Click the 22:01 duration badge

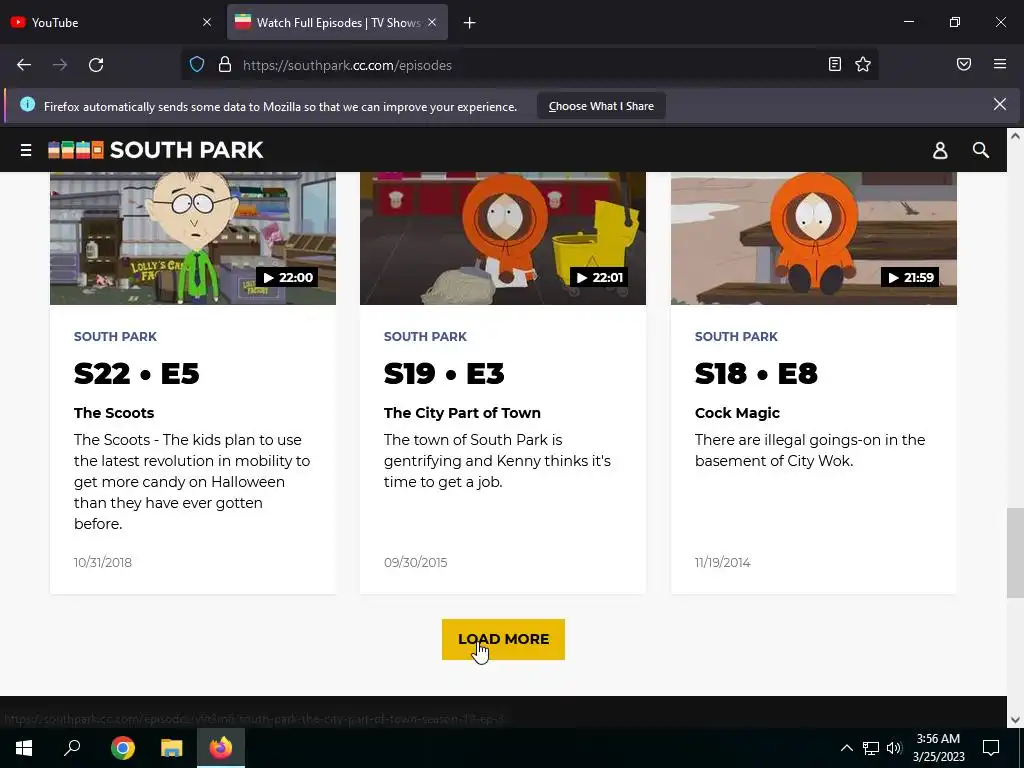(x=600, y=278)
